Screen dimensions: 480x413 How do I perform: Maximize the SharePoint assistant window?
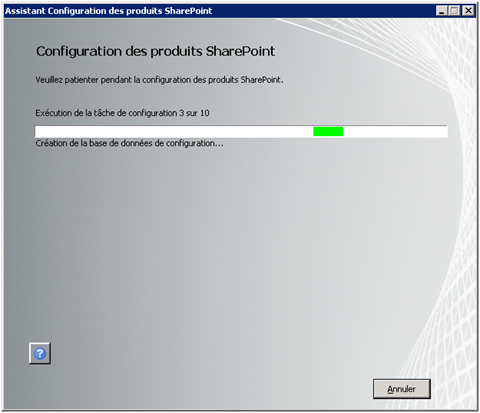point(455,11)
